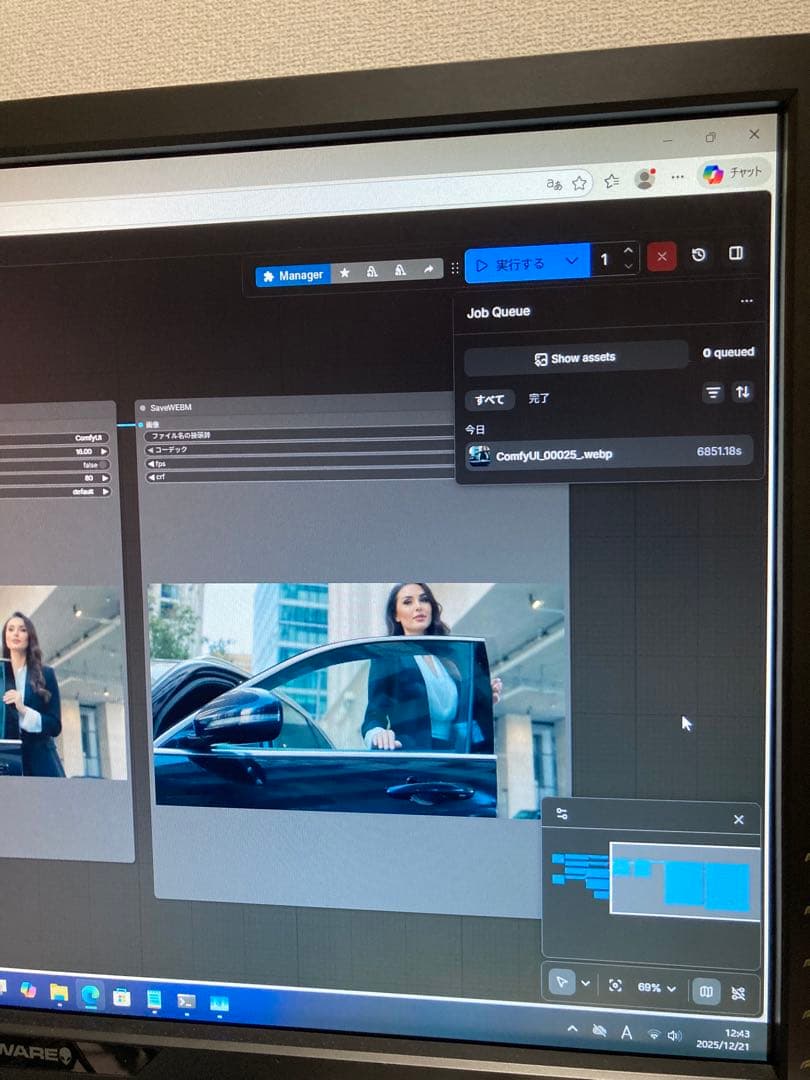
Task: Open the job filter icon
Action: click(713, 393)
